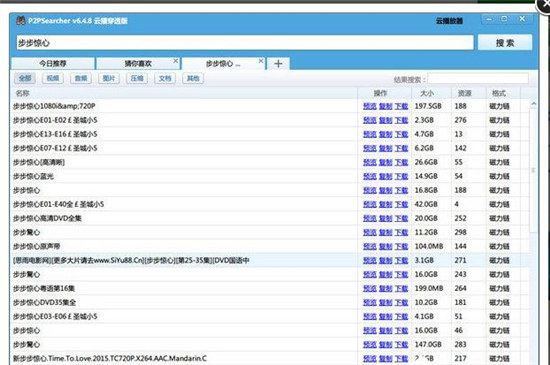Copy the 步步惊心E07-E12 row link via 复制
The height and width of the screenshot is (365, 550).
(x=385, y=148)
